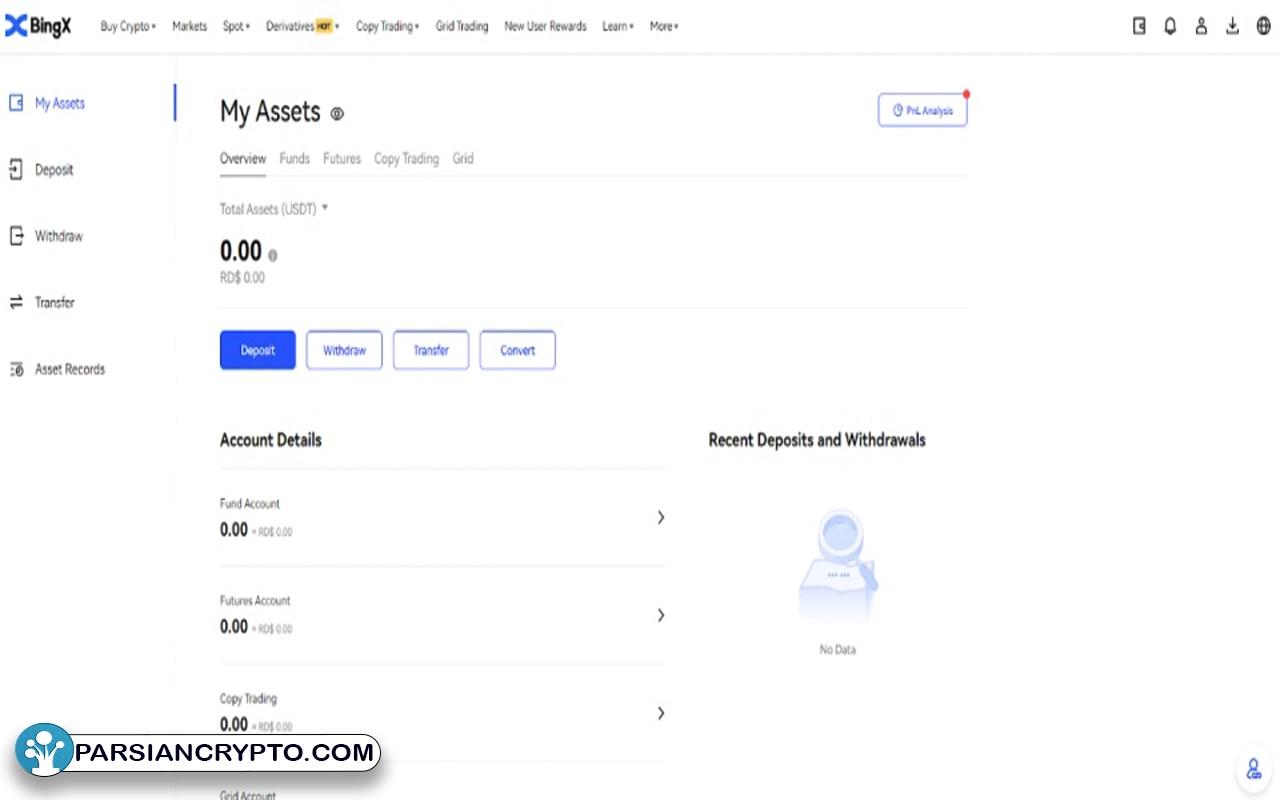Click the Copy Trading account label
This screenshot has width=1280, height=800.
coord(248,699)
